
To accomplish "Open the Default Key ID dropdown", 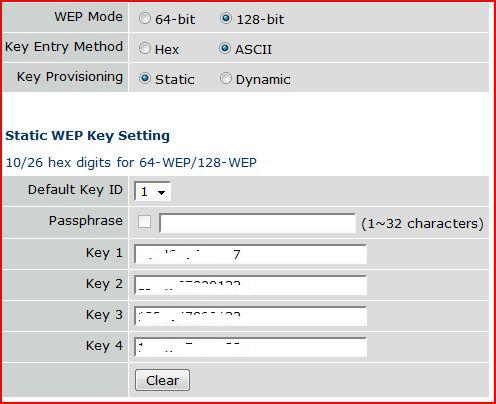I will tap(152, 192).
